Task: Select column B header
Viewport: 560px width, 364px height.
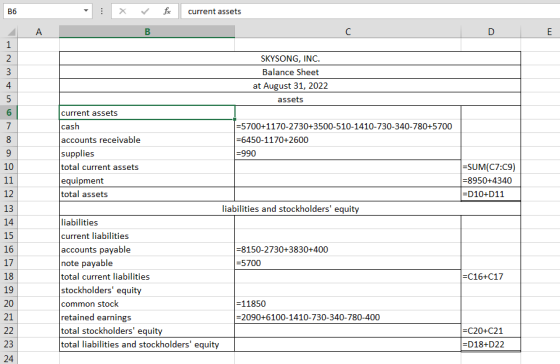Action: (147, 32)
